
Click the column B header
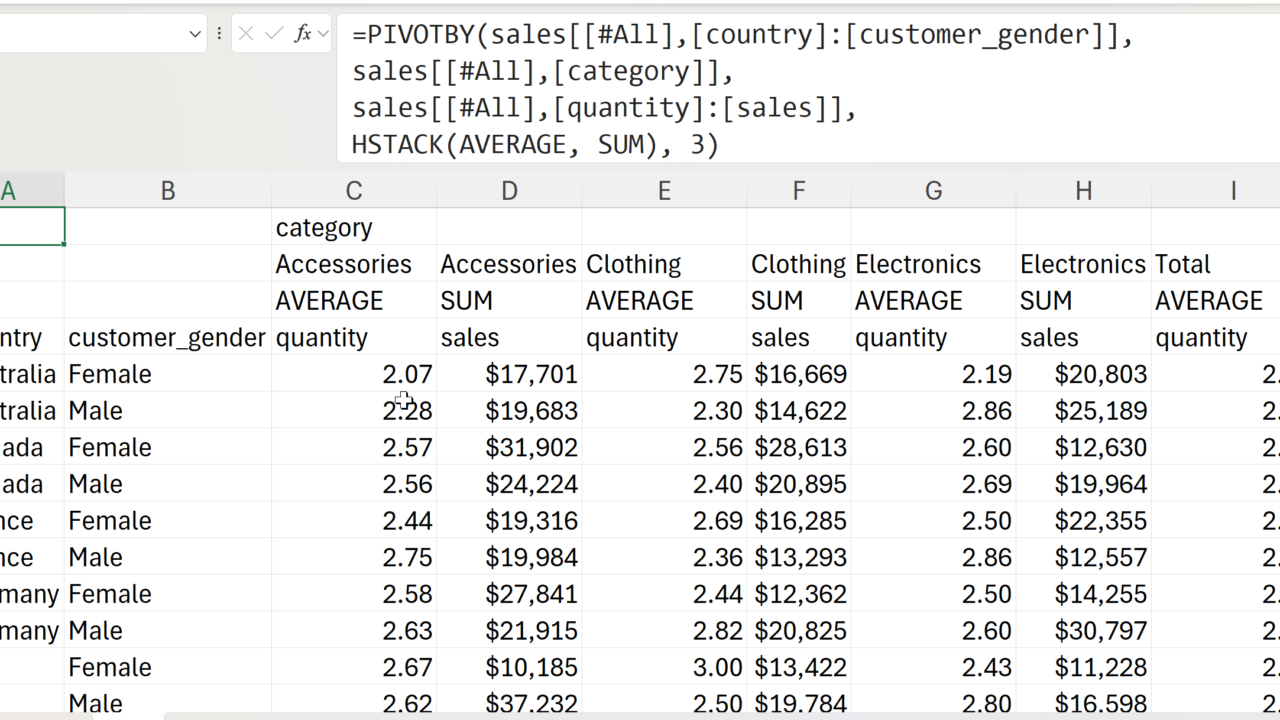tap(167, 191)
